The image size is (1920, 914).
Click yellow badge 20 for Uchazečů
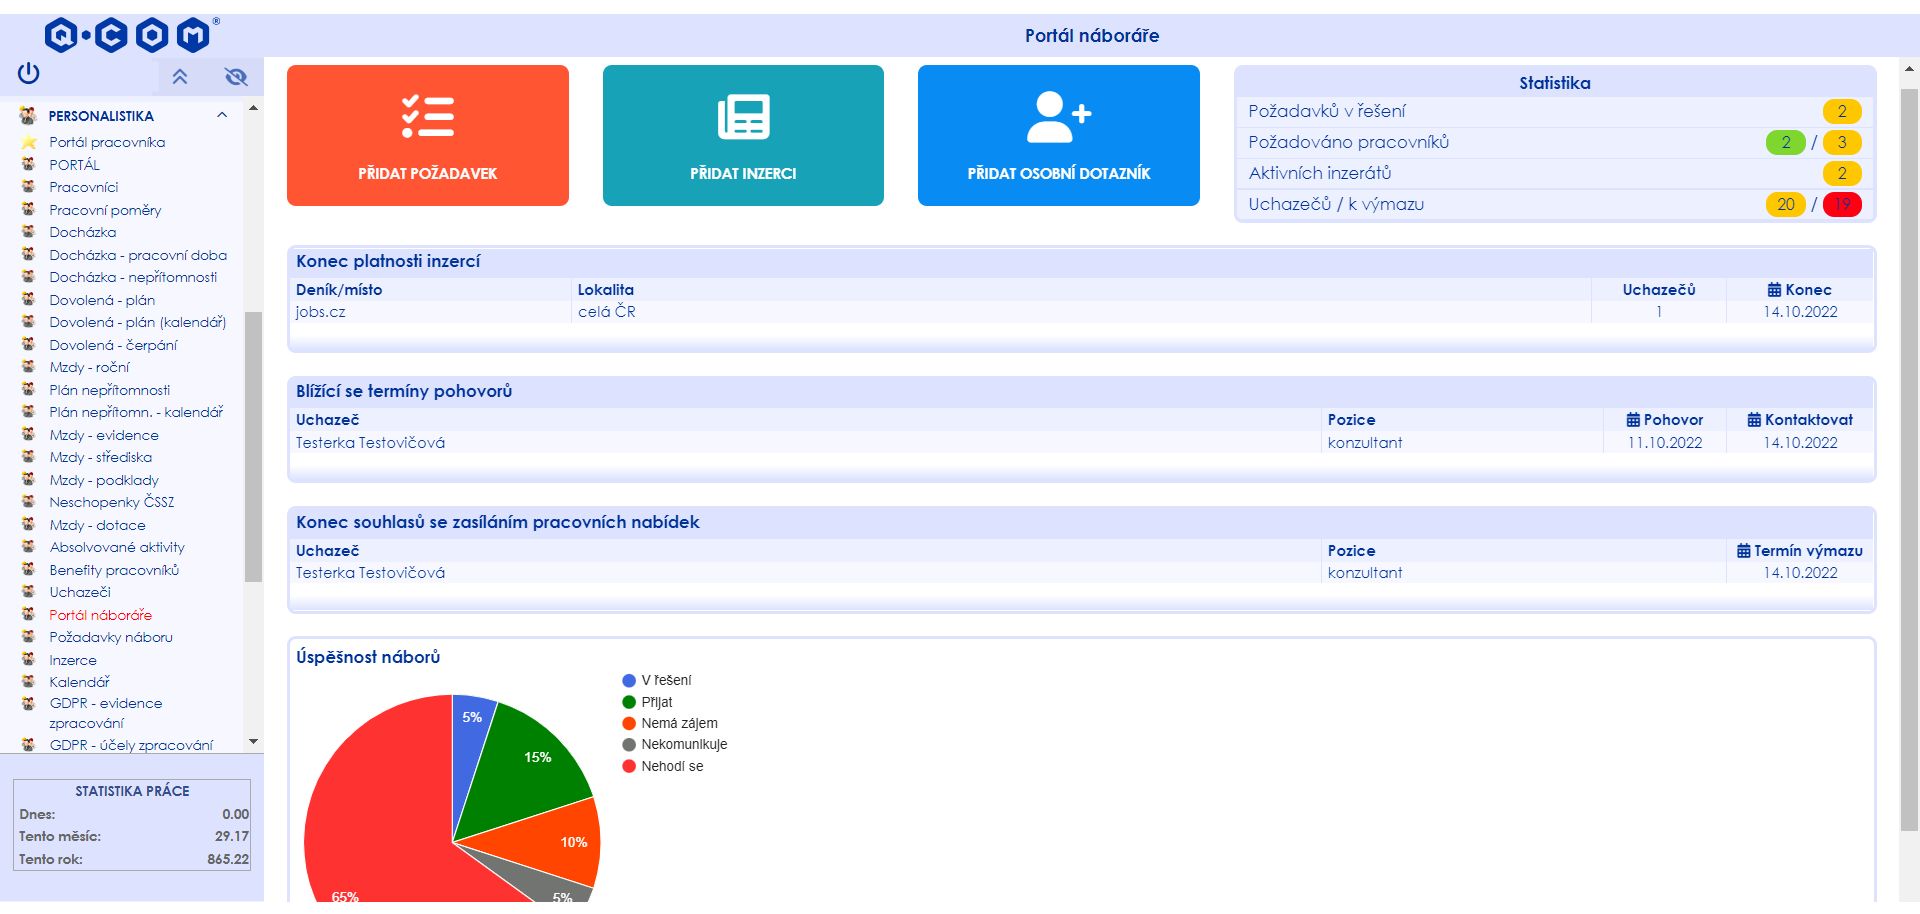pos(1785,204)
